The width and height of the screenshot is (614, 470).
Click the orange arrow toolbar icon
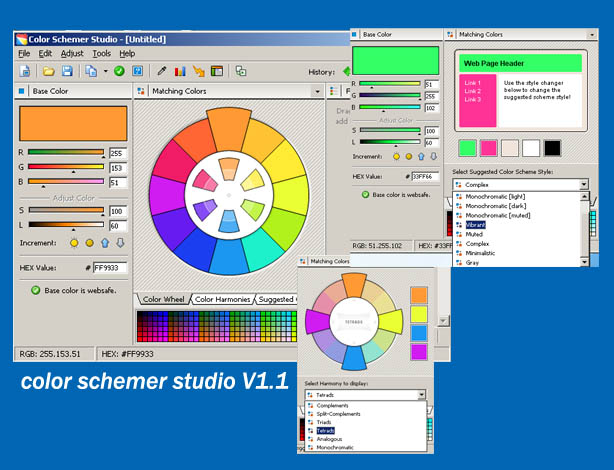[199, 71]
